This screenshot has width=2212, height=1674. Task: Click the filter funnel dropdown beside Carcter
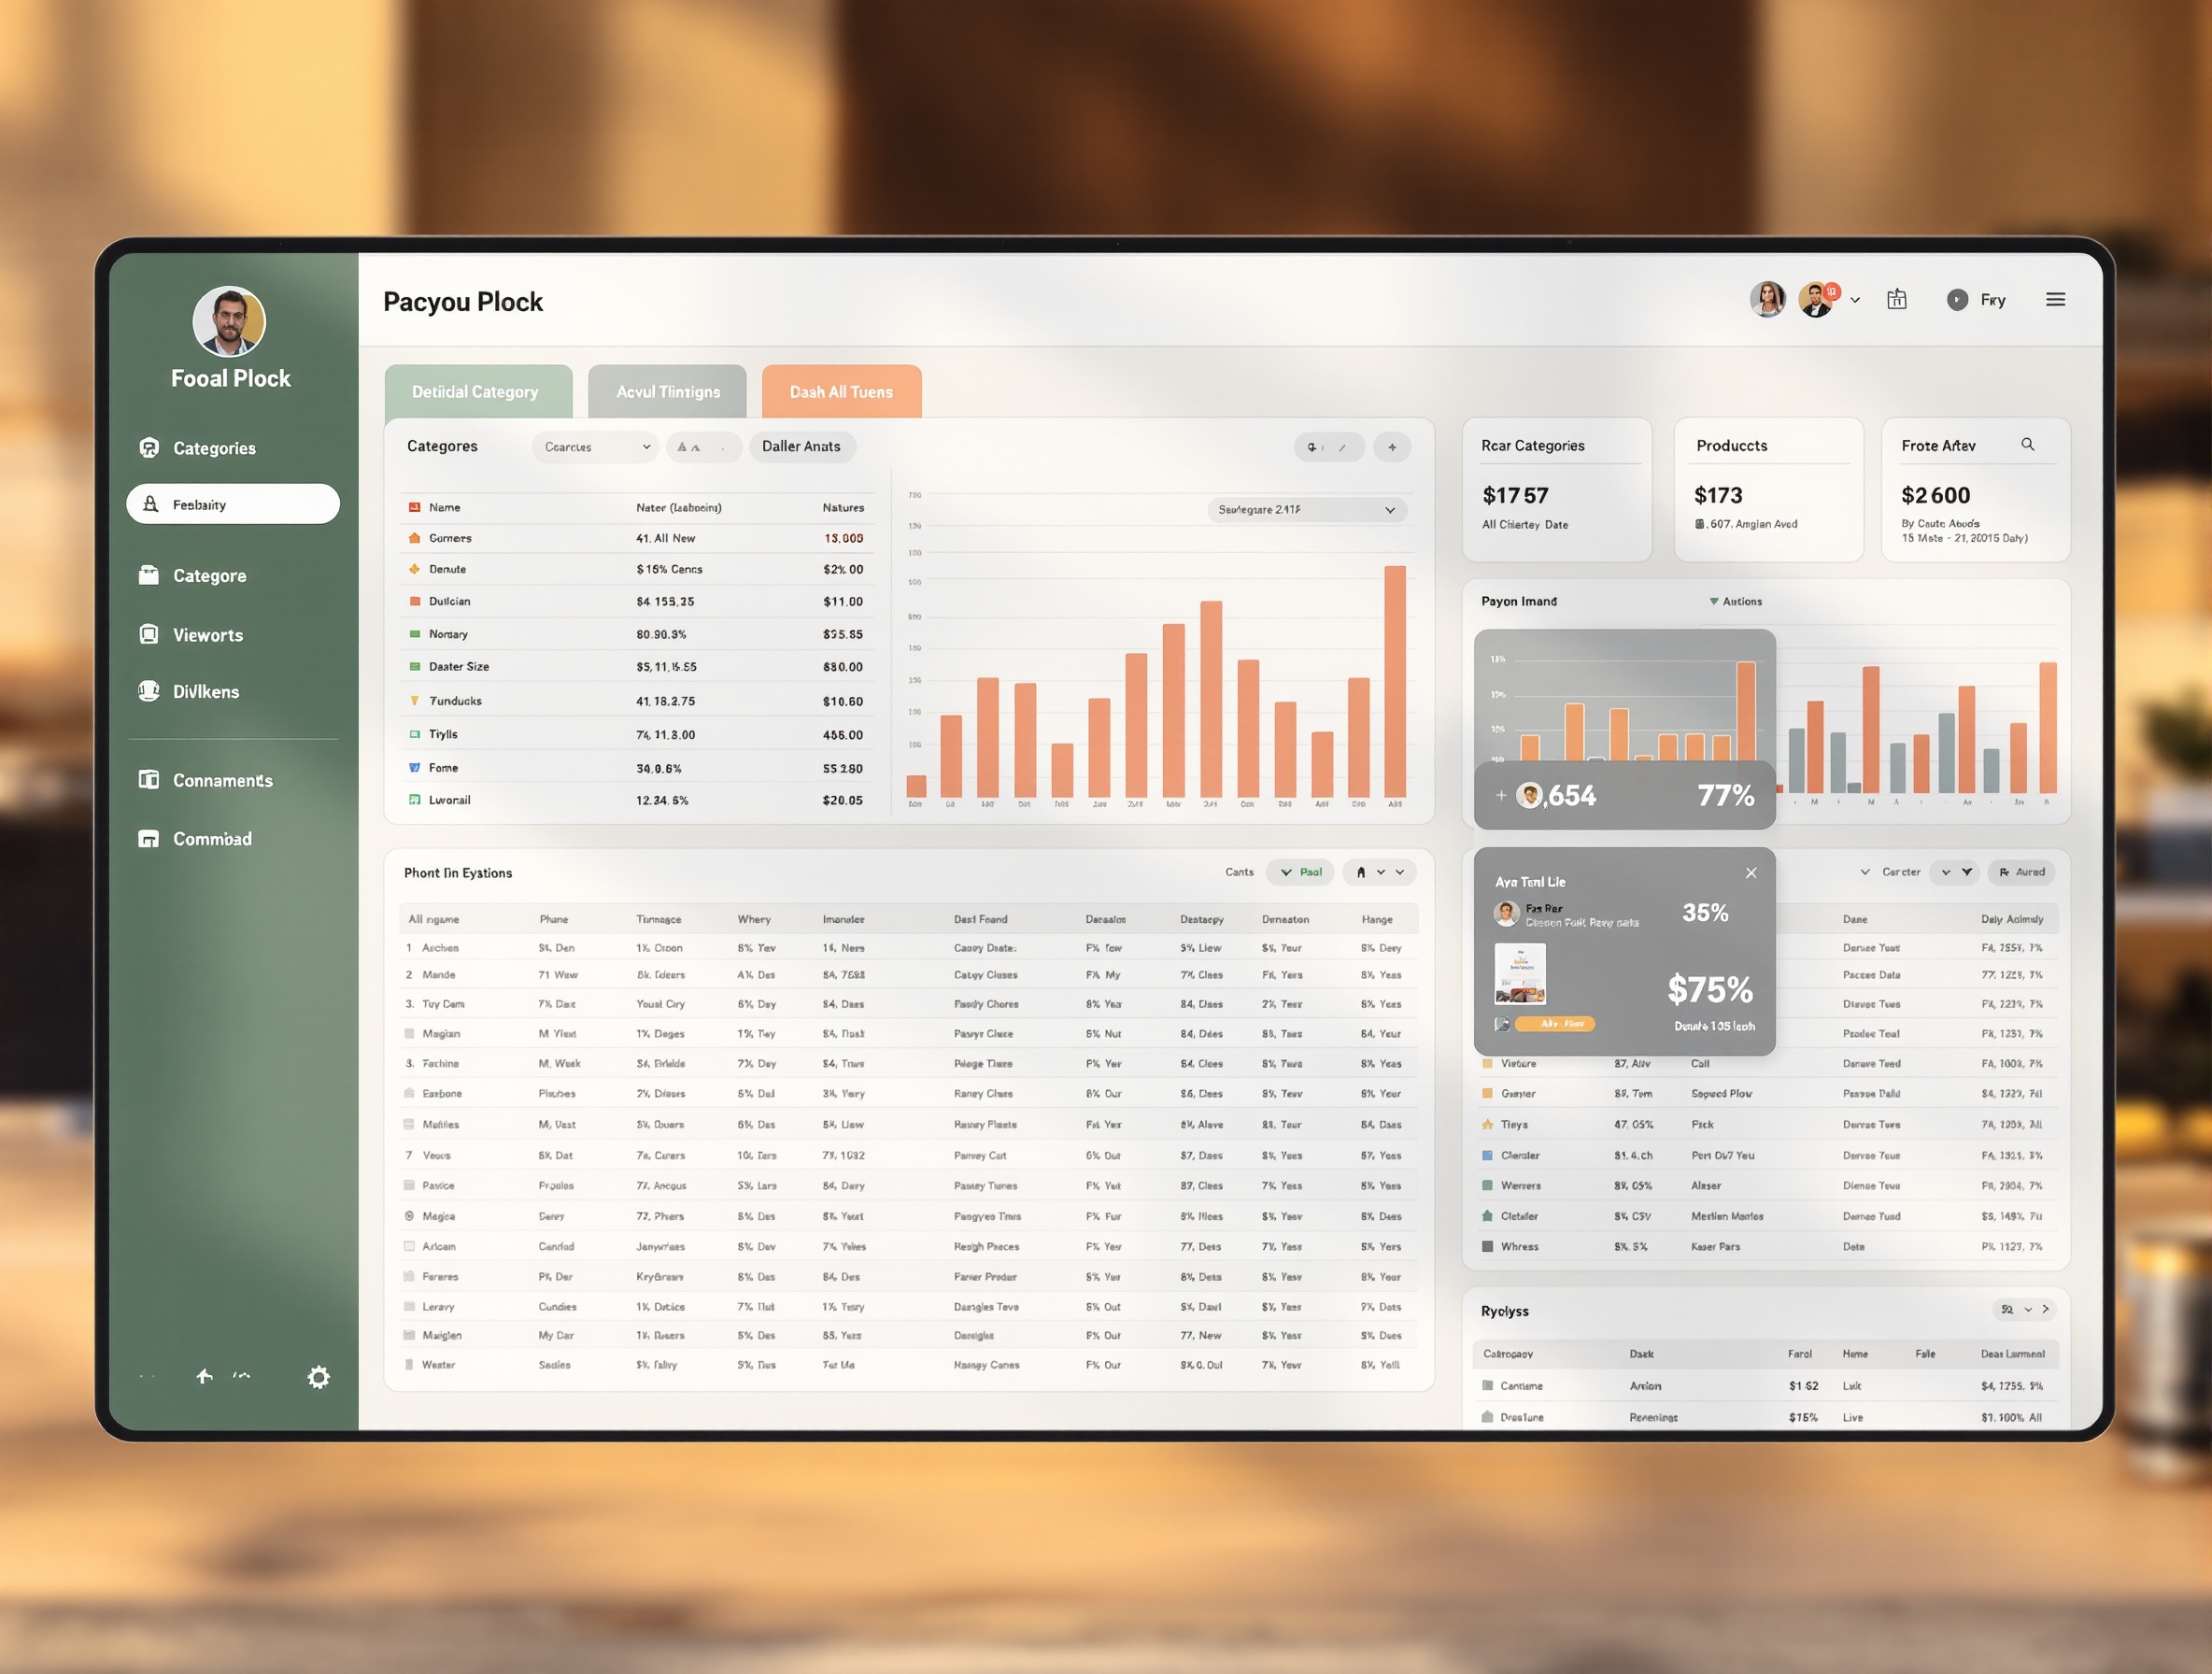(x=1955, y=872)
